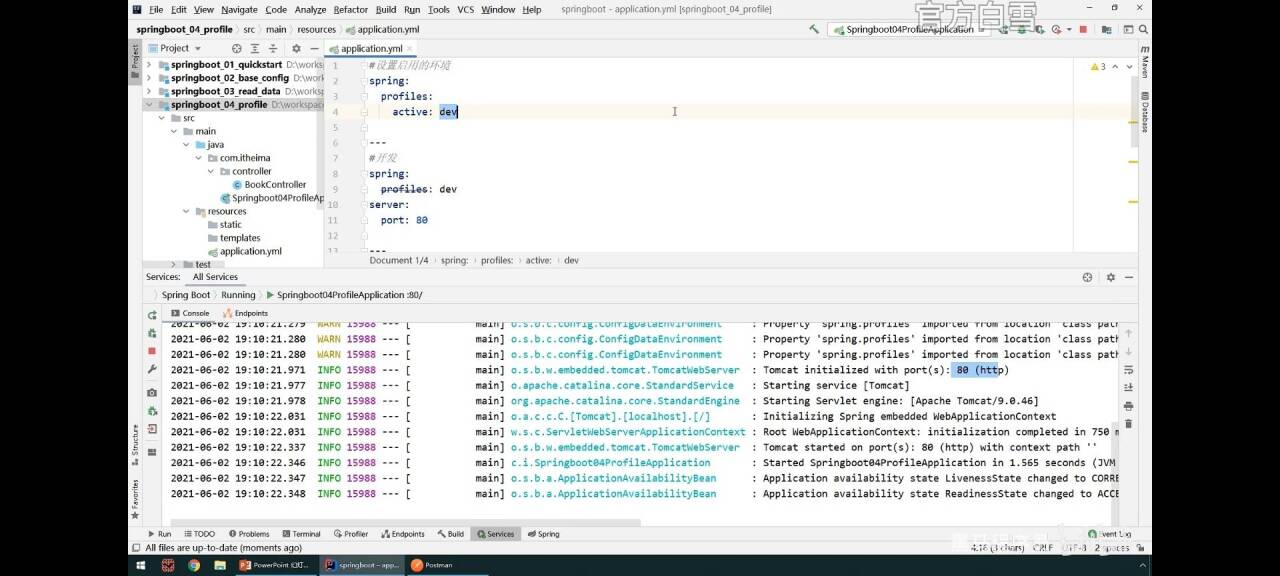Click Collapse All icon in Project panel
The image size is (1280, 576).
click(273, 48)
